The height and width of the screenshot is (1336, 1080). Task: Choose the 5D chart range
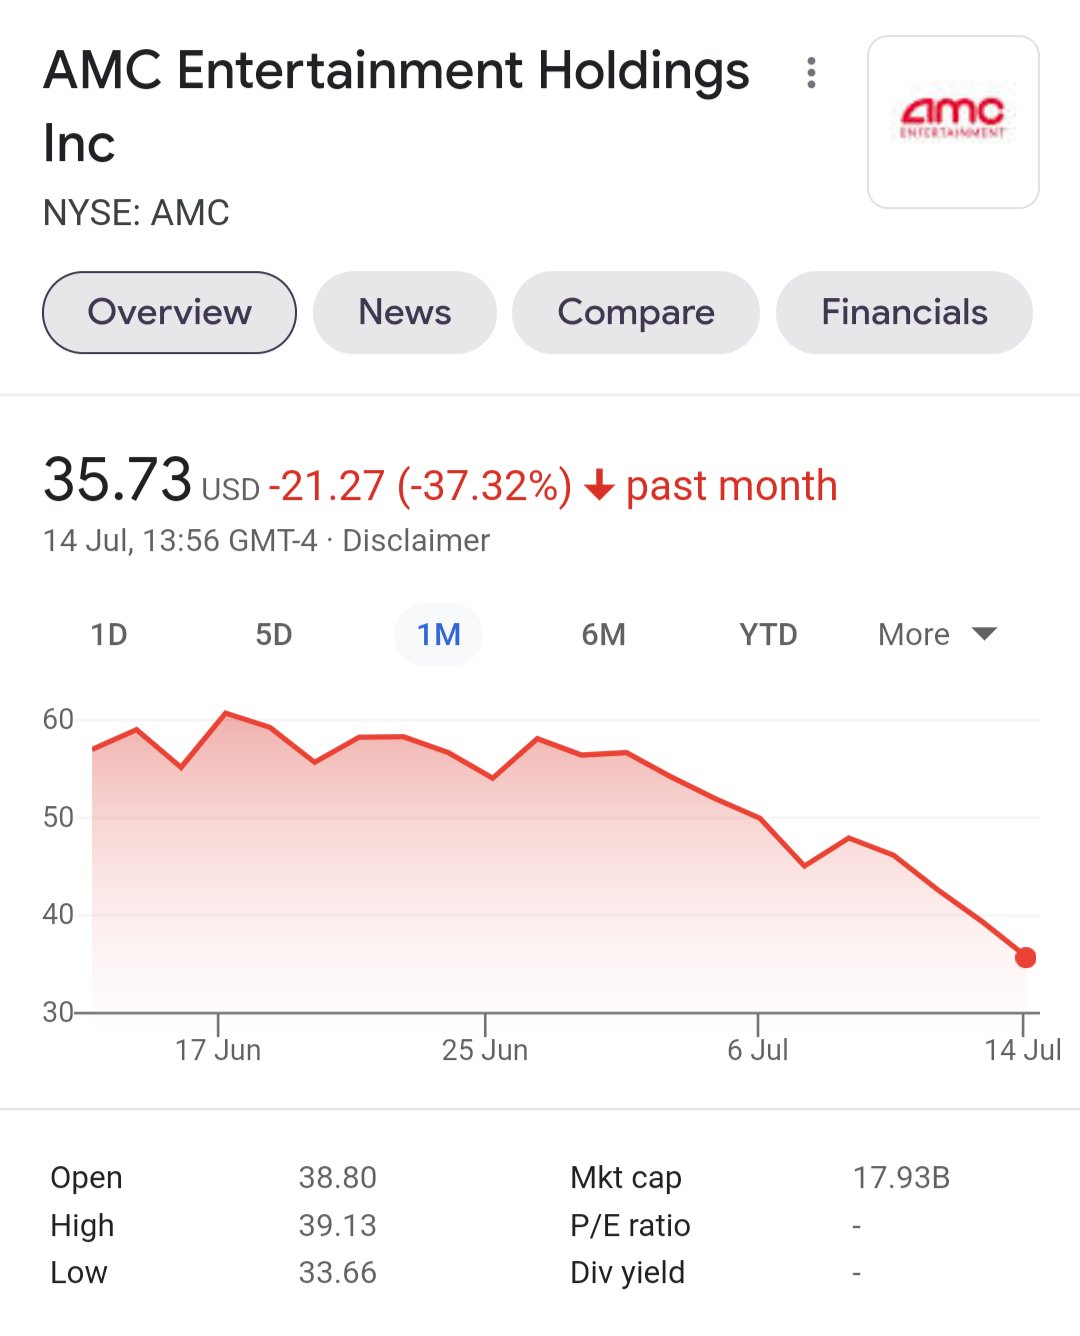274,634
